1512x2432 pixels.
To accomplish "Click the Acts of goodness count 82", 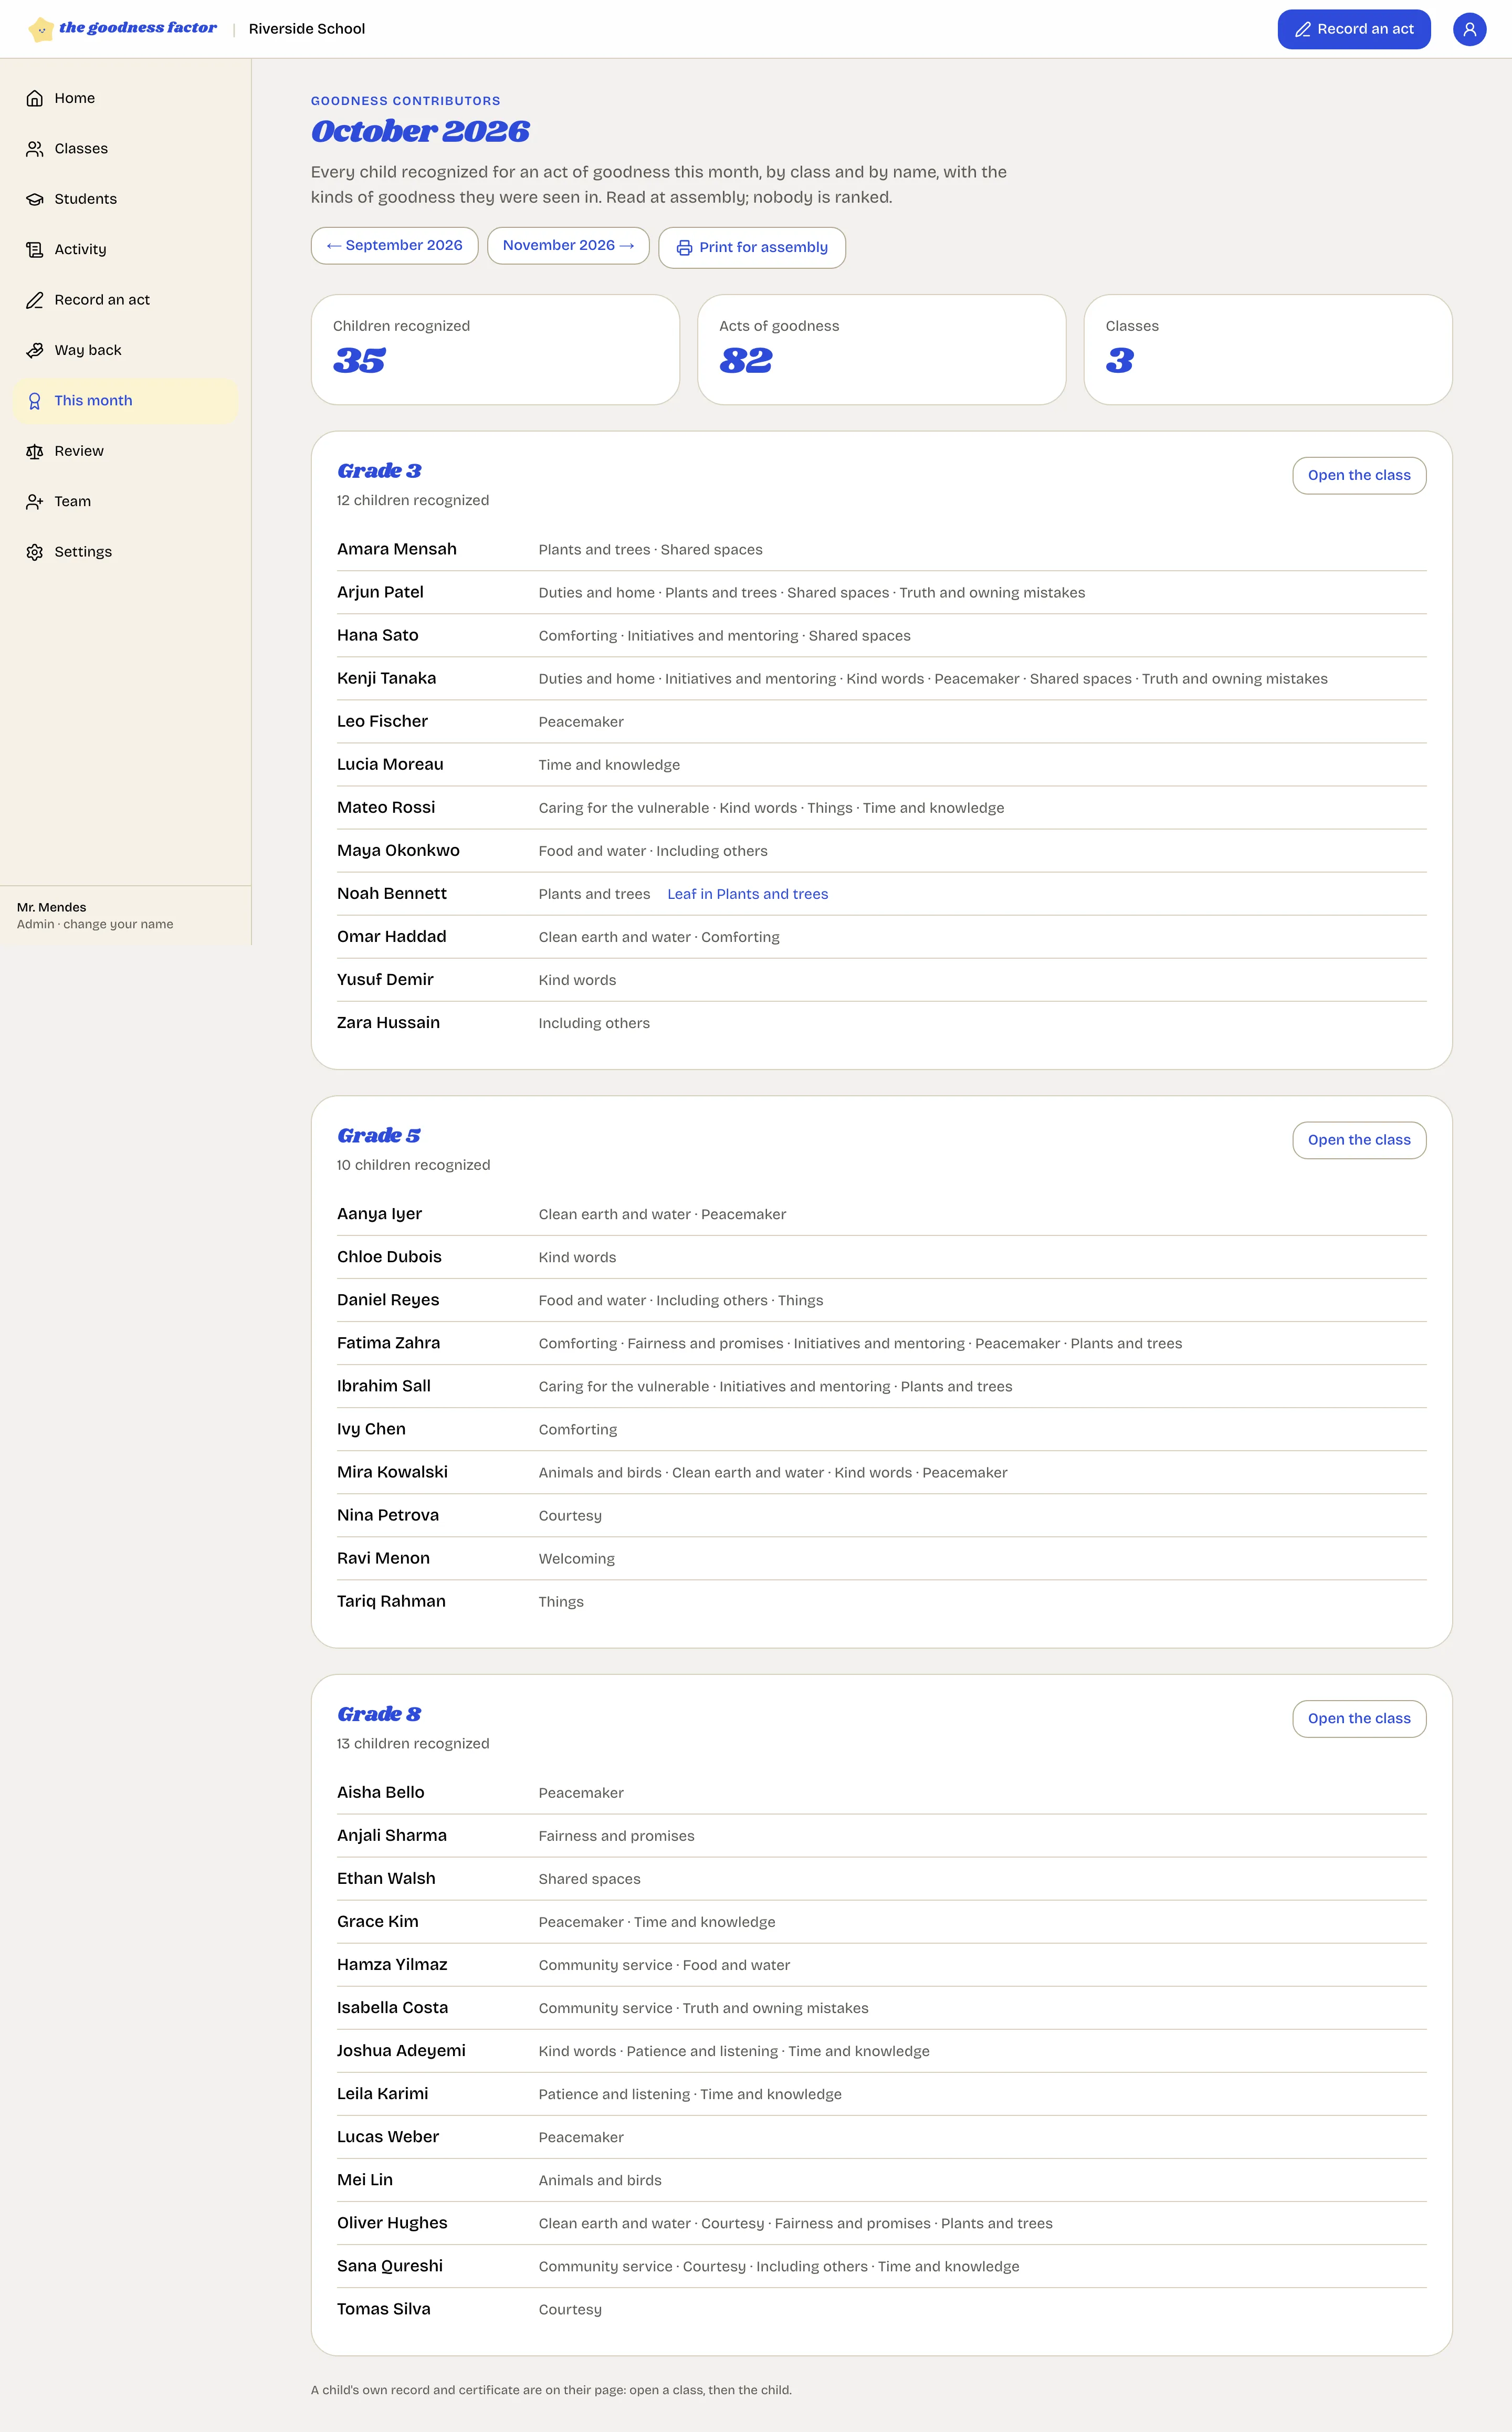I will [x=745, y=361].
